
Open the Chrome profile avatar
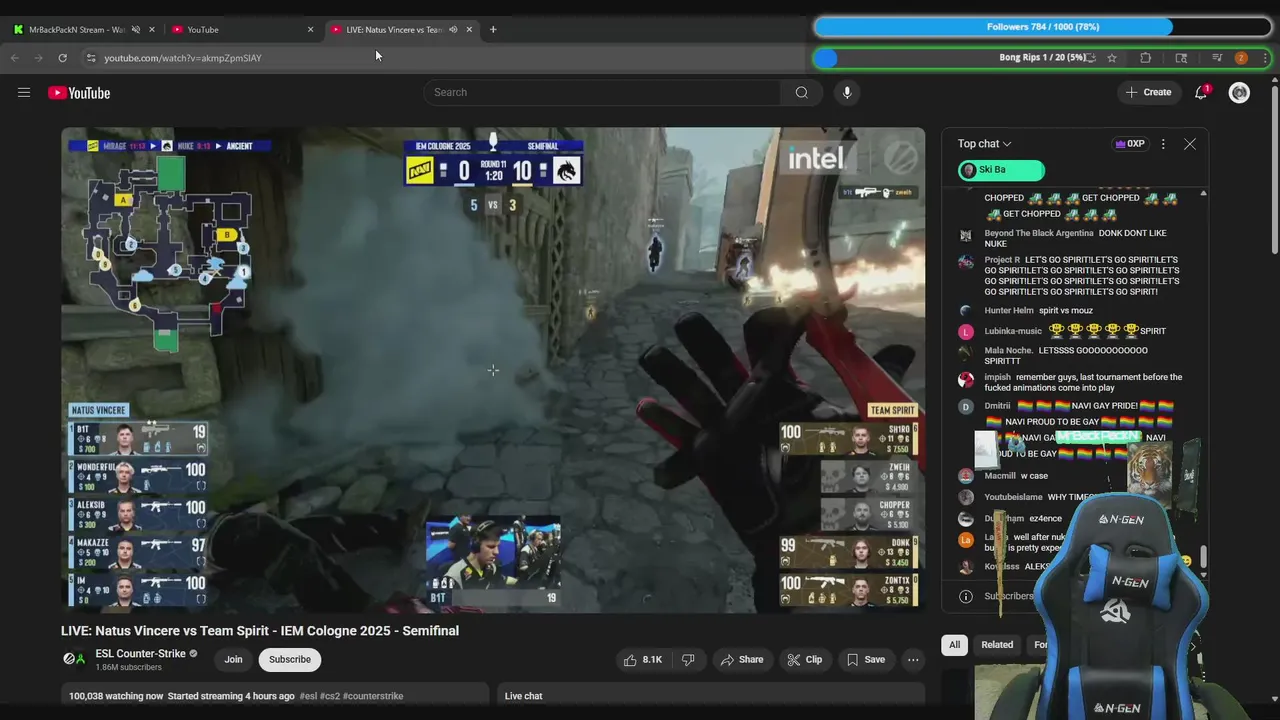pyautogui.click(x=1241, y=58)
